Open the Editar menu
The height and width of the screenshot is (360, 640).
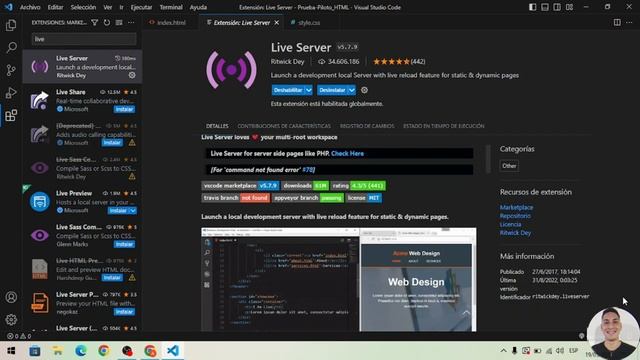point(56,7)
